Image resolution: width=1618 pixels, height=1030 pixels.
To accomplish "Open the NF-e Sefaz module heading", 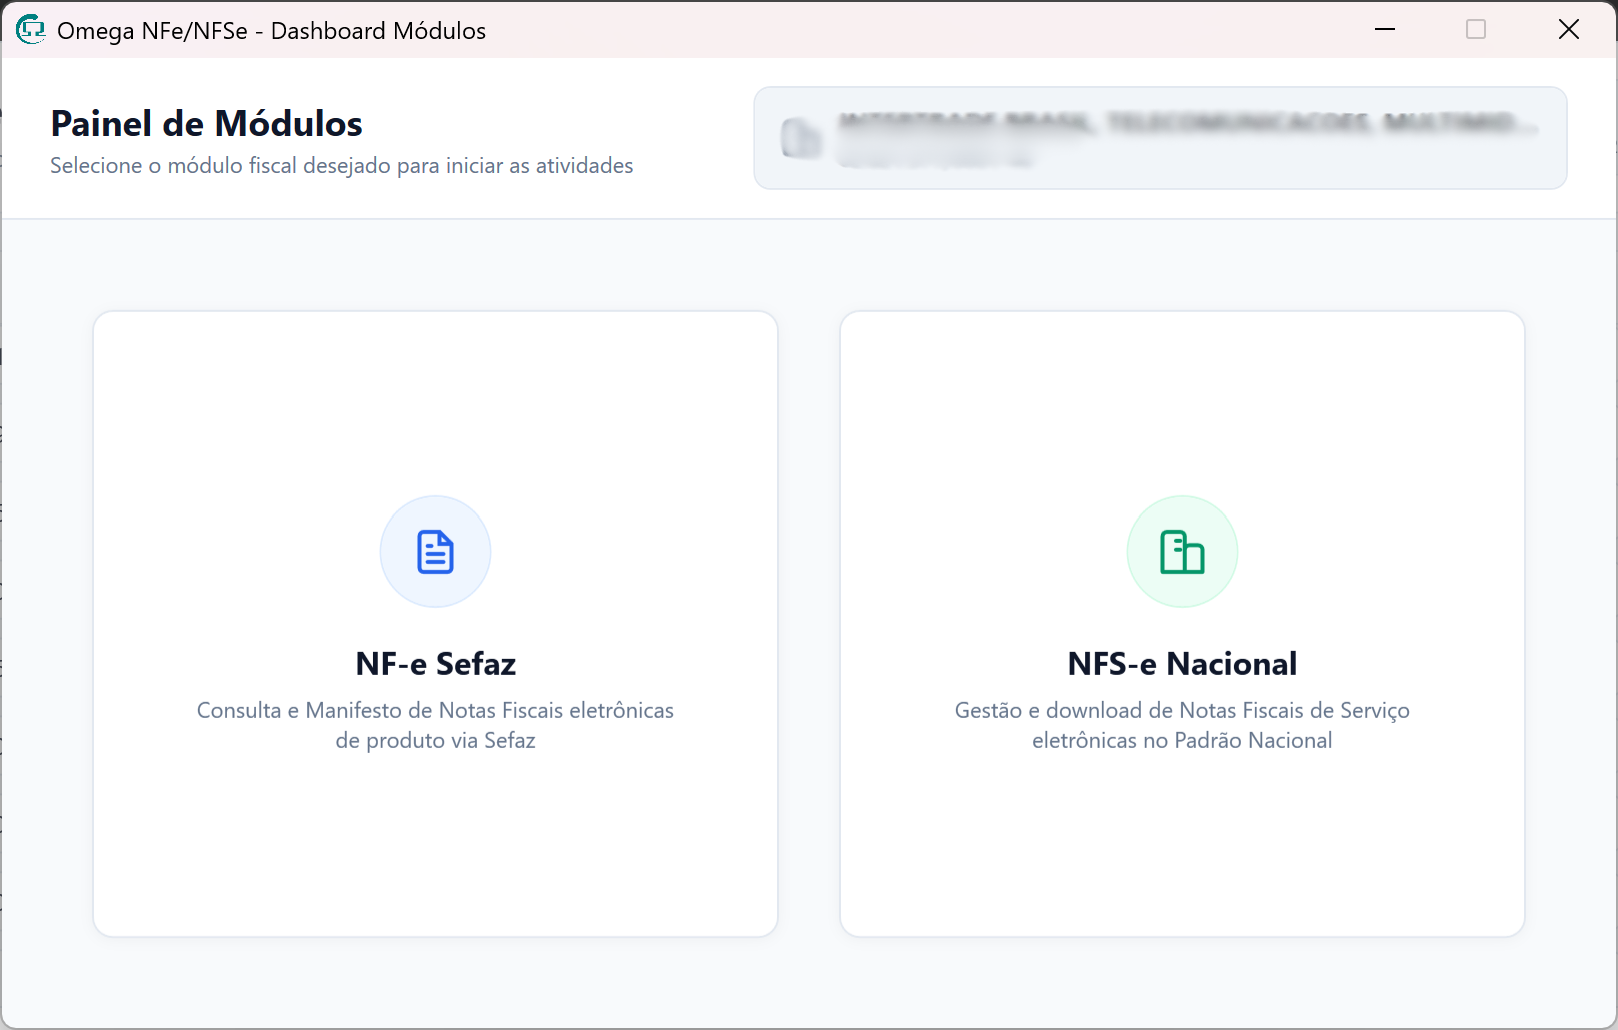I will pyautogui.click(x=435, y=664).
